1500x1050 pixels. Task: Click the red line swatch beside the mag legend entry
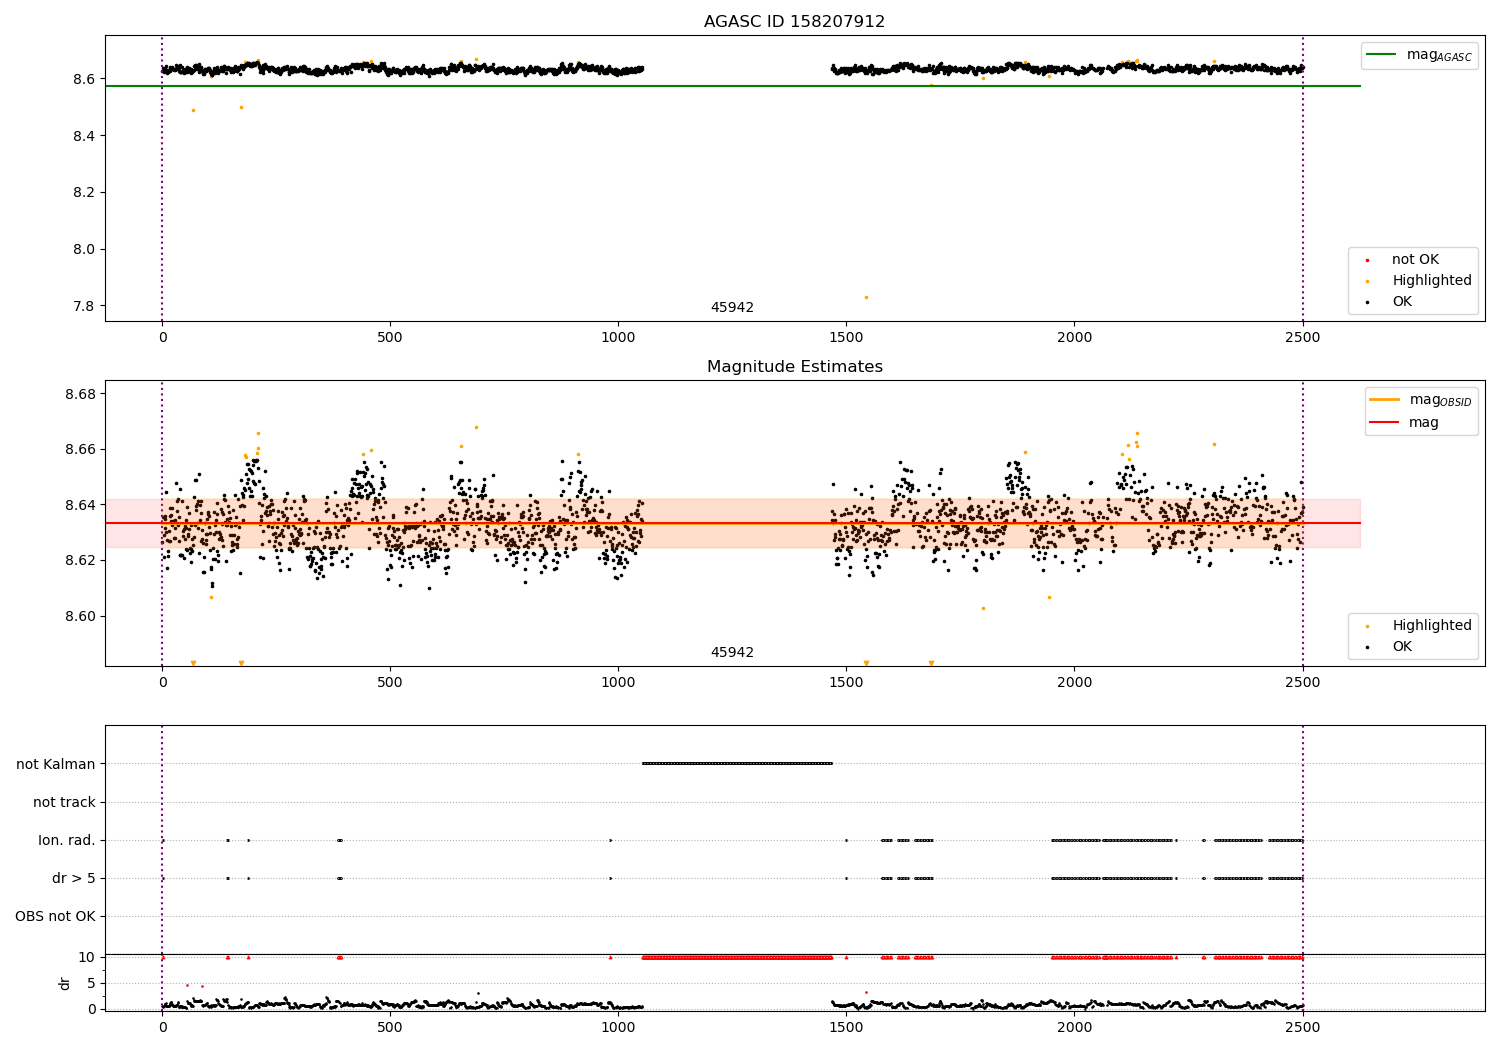pyautogui.click(x=1385, y=422)
